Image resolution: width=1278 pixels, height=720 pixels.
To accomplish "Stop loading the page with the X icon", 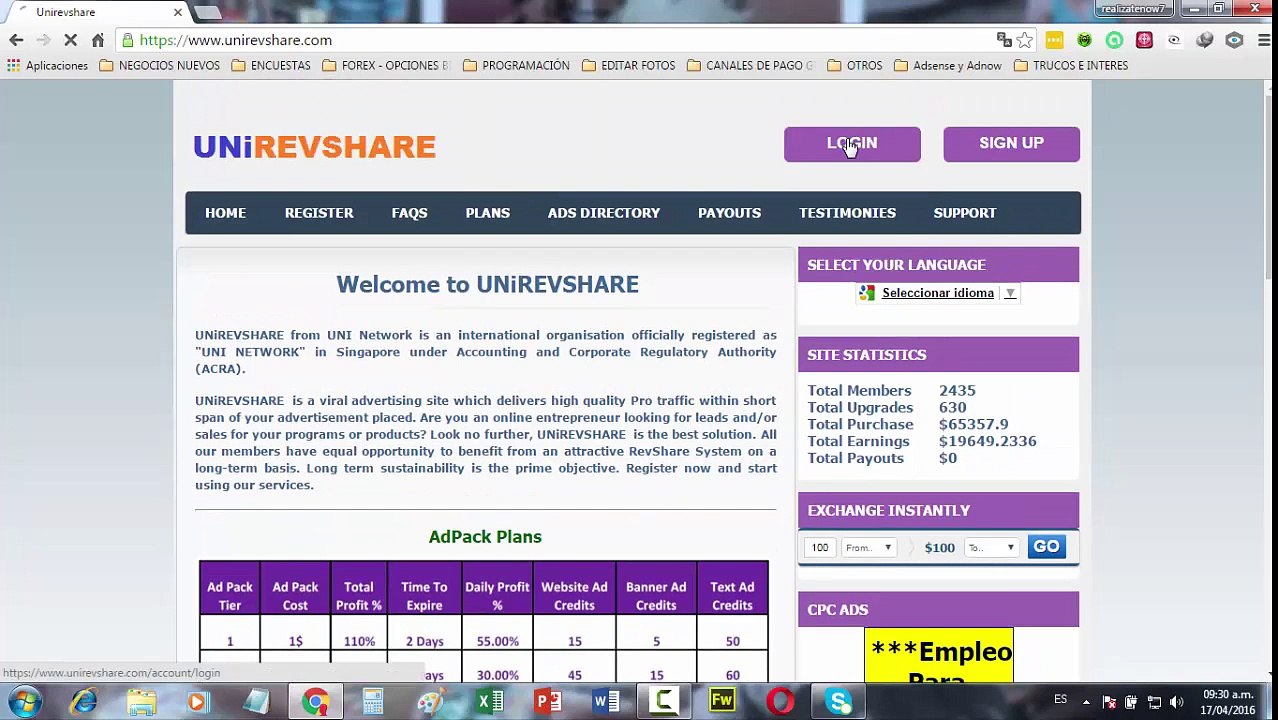I will 70,40.
